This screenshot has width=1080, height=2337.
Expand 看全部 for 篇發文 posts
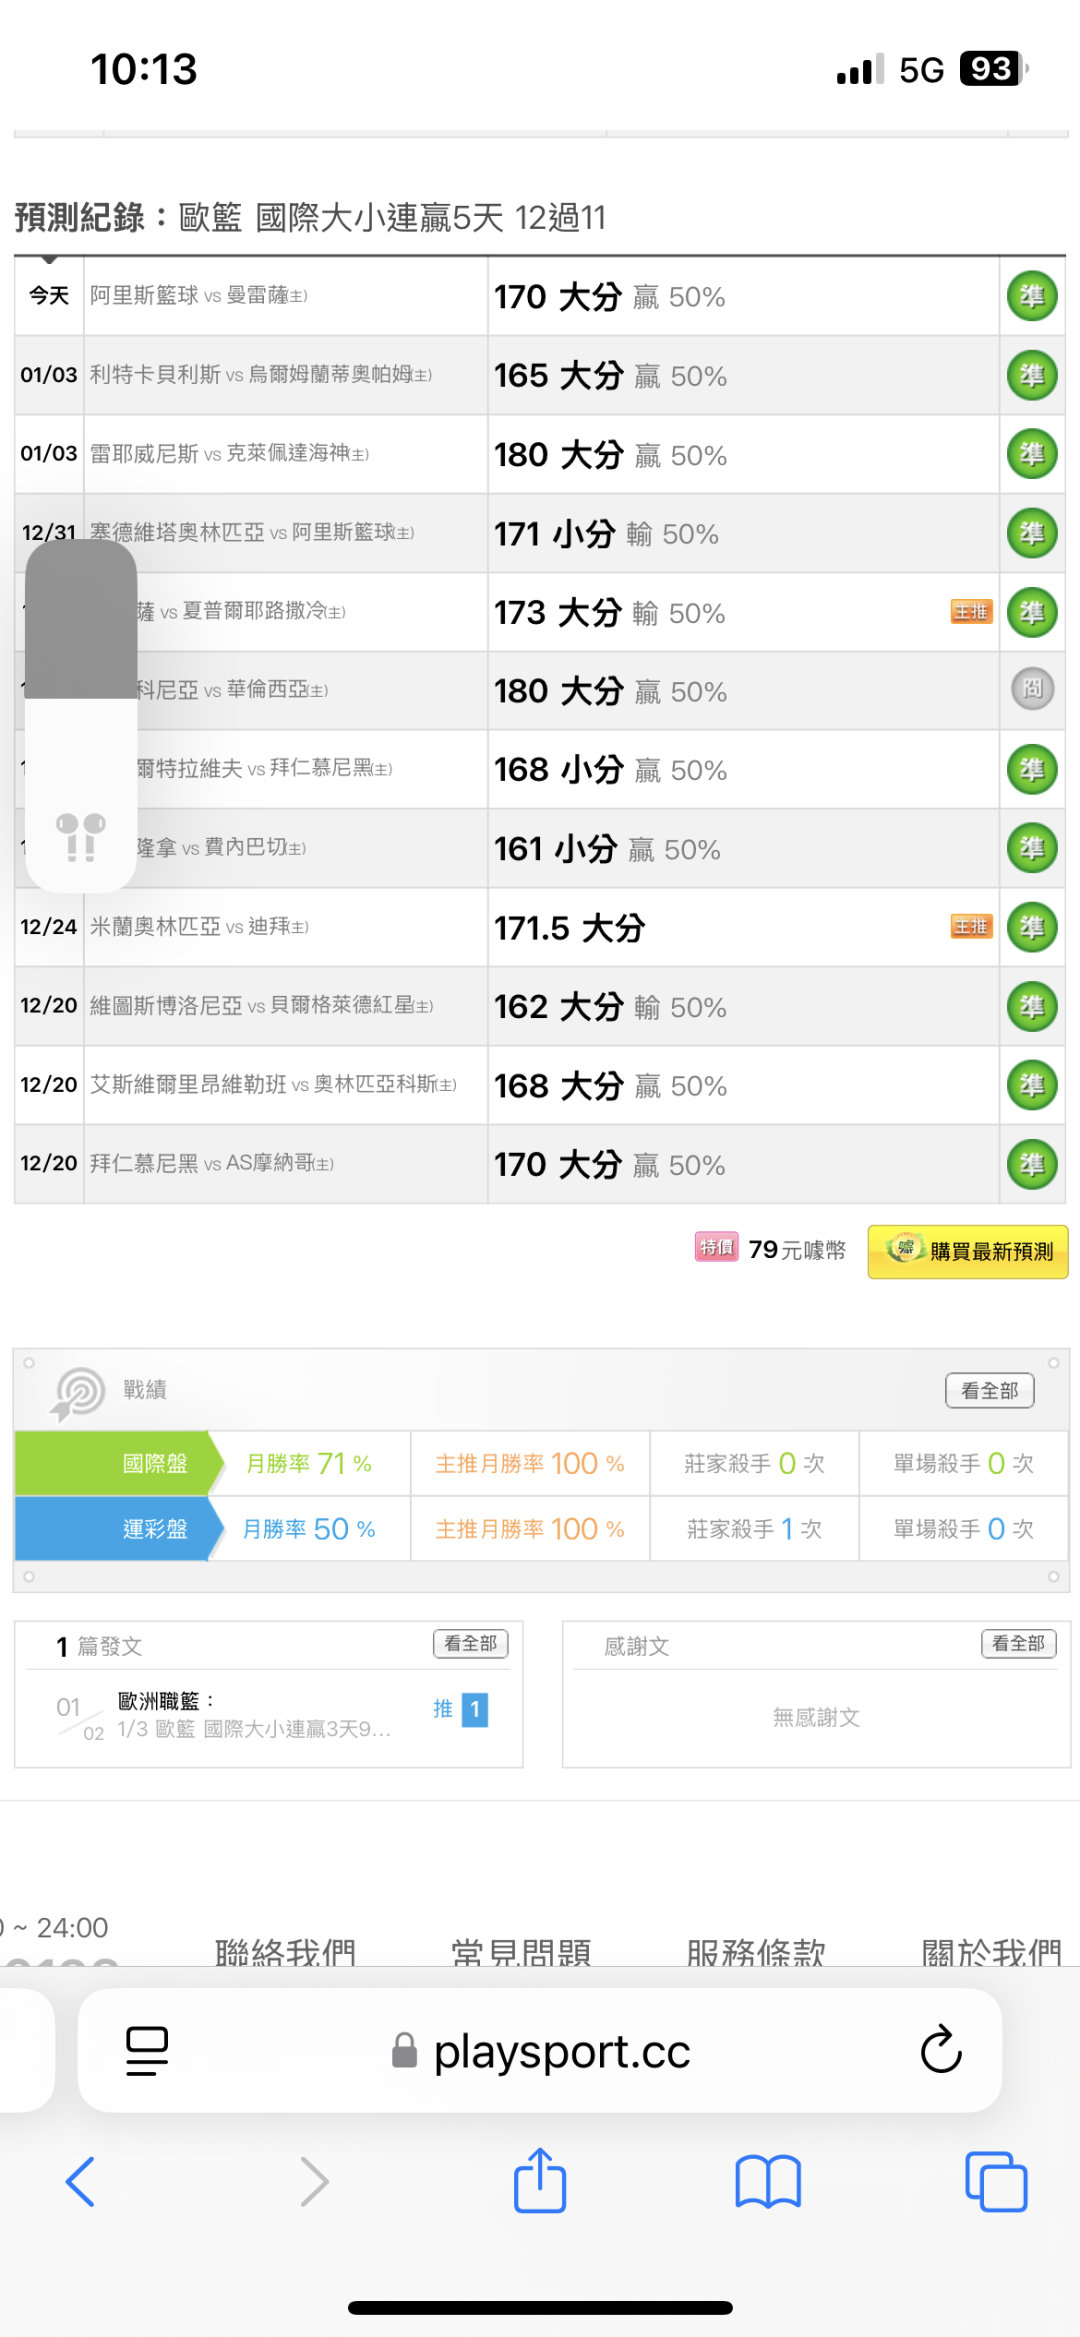point(471,1644)
